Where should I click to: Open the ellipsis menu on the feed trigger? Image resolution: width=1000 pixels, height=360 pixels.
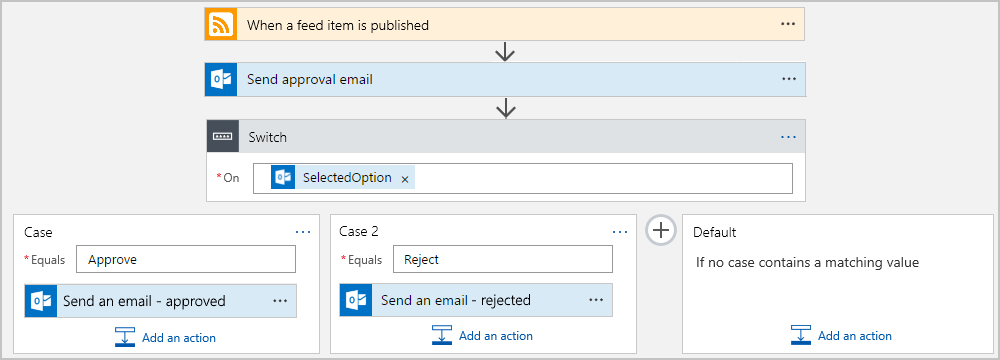(788, 24)
